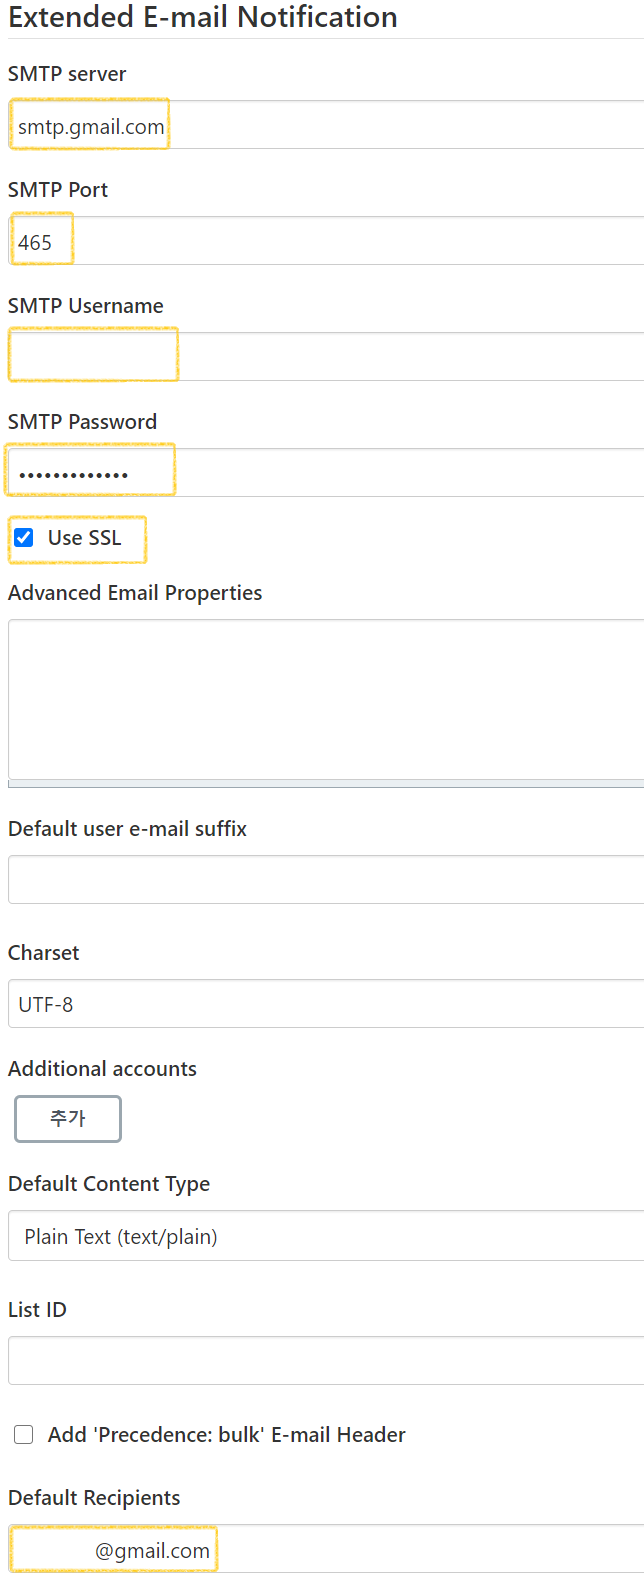Screen dimensions: 644x1575
Task: Click the SMTP server field containing smtp.gmail.com
Action: tap(326, 125)
